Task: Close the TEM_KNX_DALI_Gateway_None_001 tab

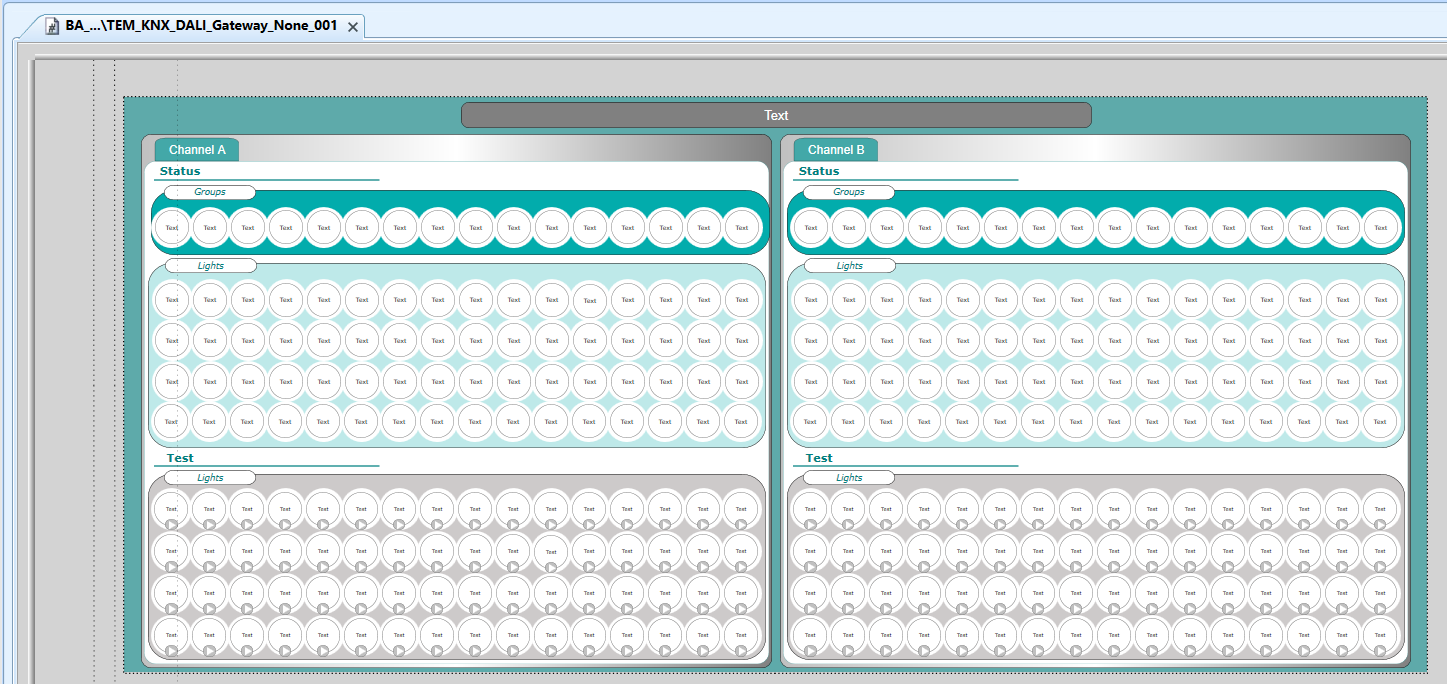Action: [352, 27]
